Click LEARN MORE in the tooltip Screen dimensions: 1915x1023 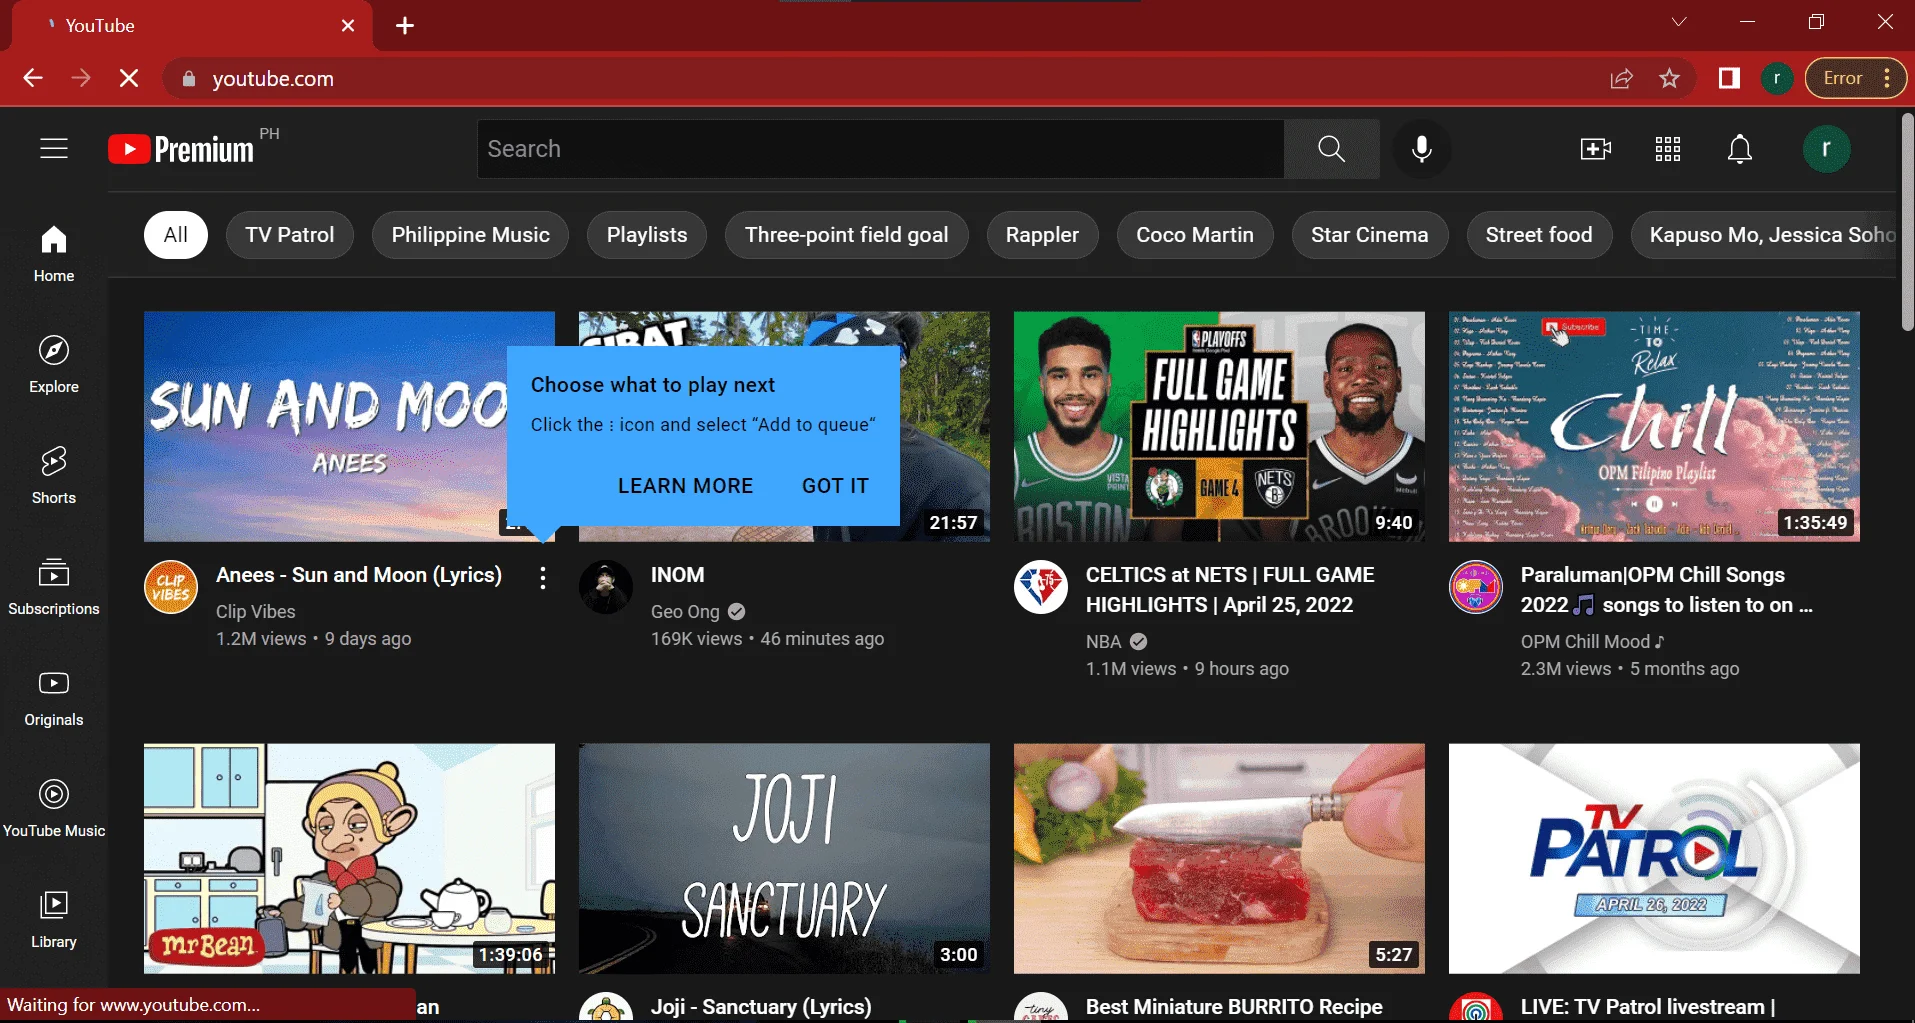(x=685, y=486)
